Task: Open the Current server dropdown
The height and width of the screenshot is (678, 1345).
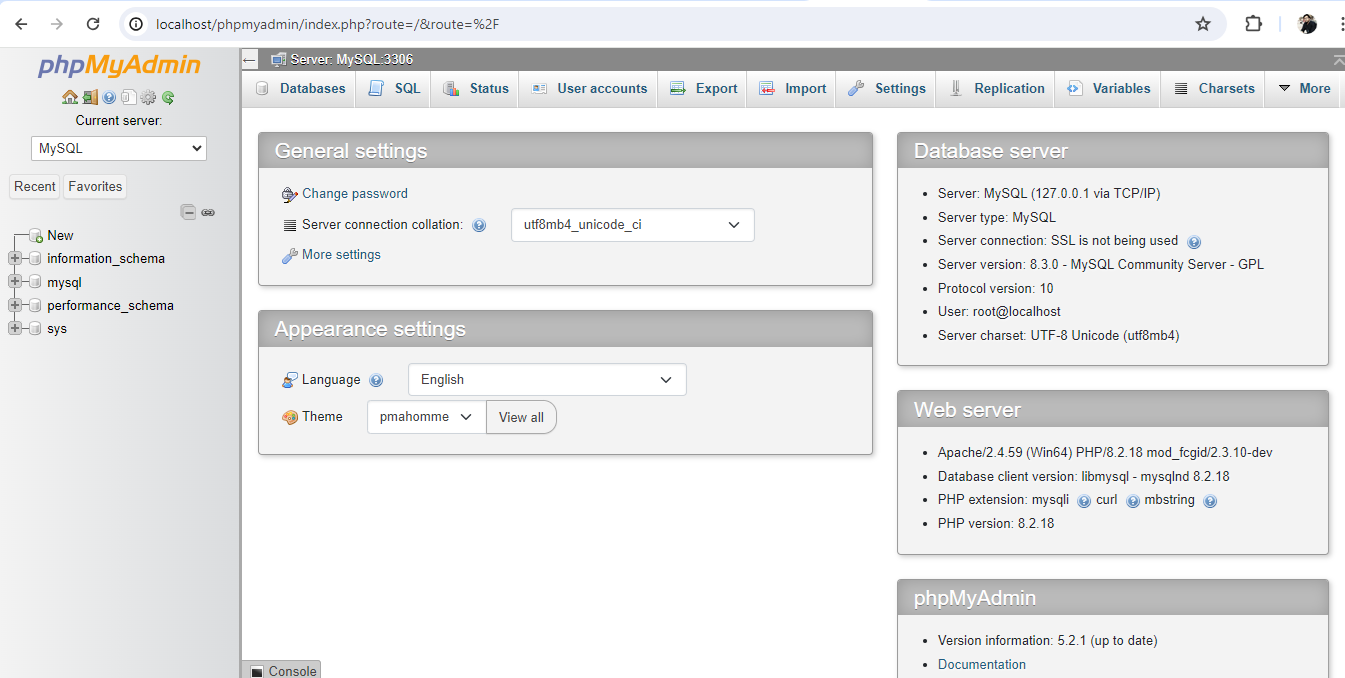Action: coord(118,147)
